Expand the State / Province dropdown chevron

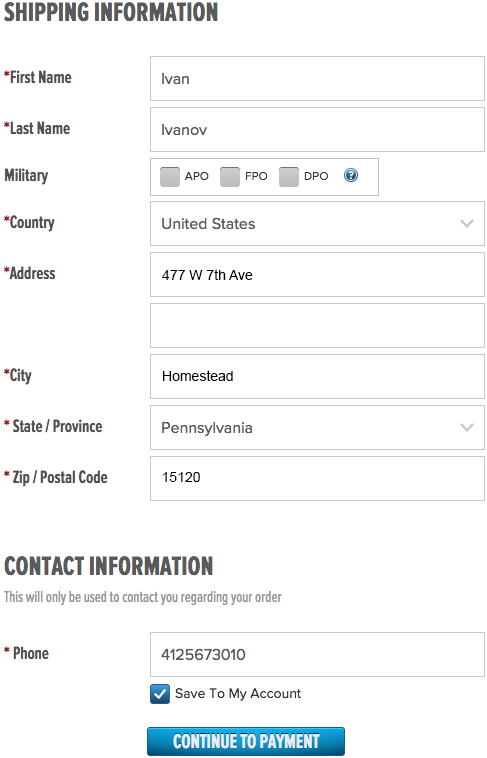coord(467,427)
